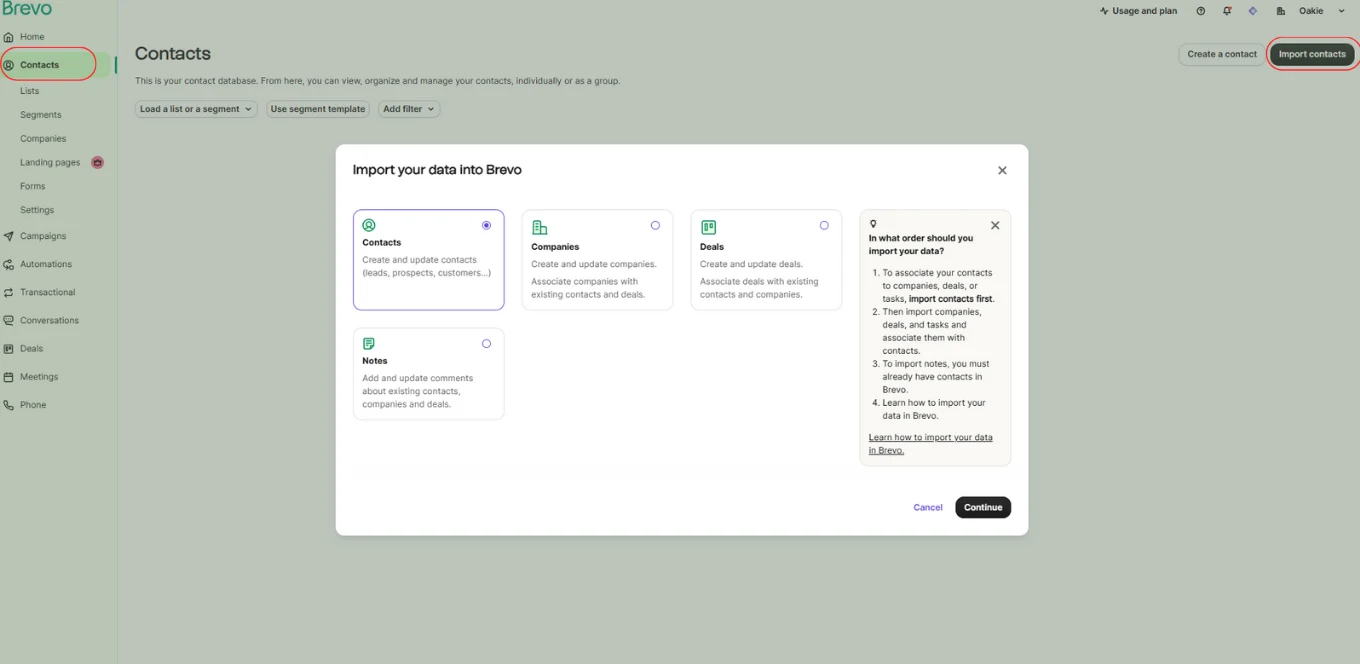Click the Conversations chat icon
Viewport: 1360px width, 664px height.
click(x=9, y=321)
